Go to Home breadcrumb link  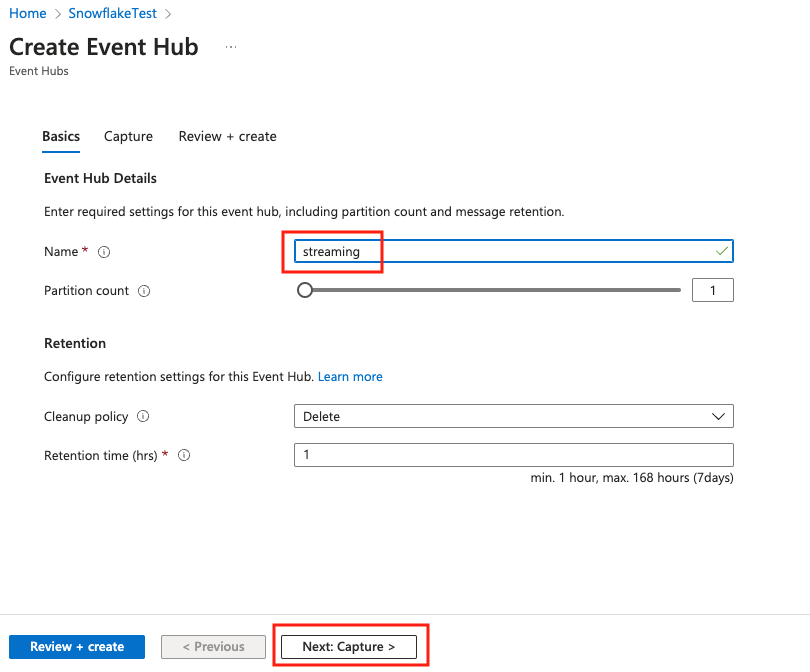pos(28,13)
